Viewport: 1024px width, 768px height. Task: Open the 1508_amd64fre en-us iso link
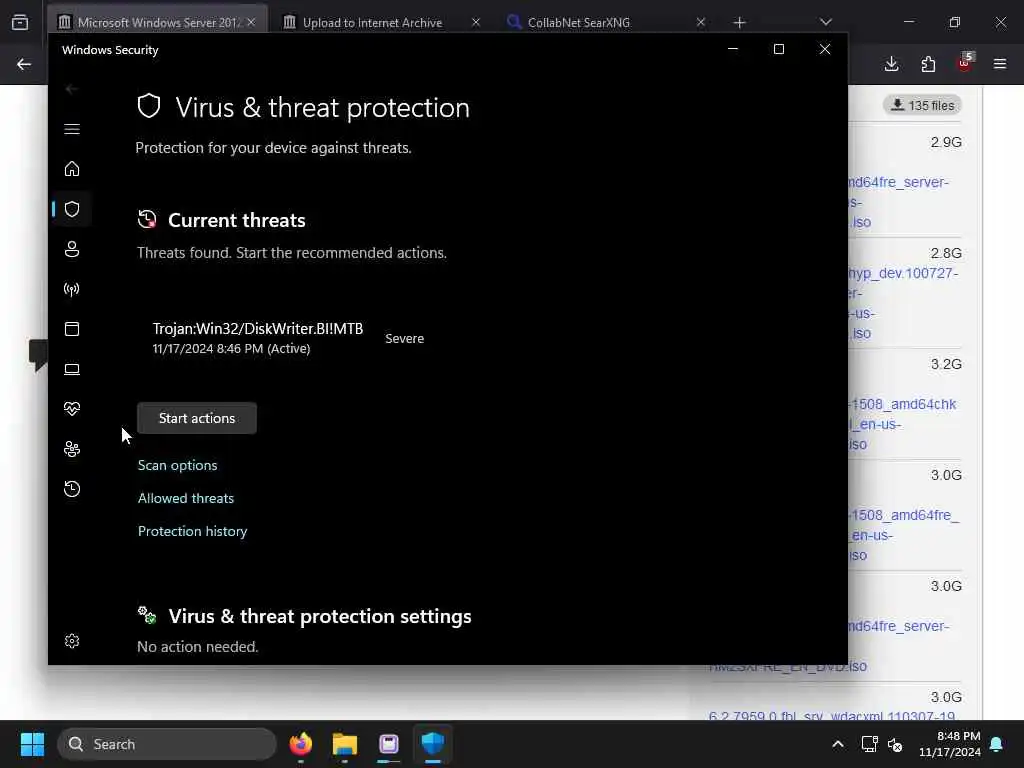[904, 535]
